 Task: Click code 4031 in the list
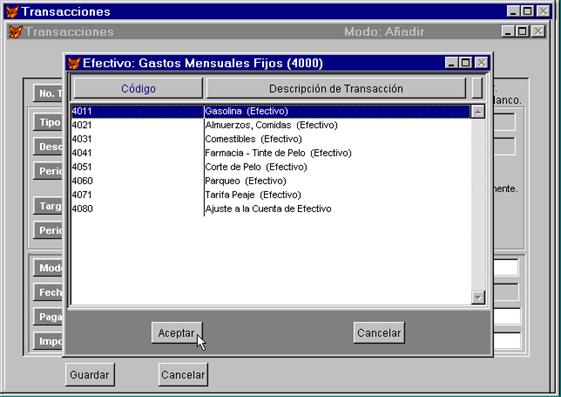click(x=82, y=139)
